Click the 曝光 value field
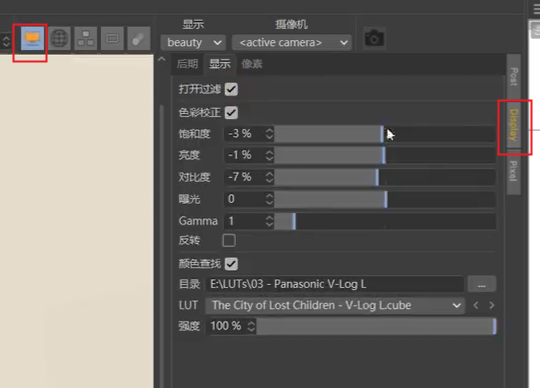The width and height of the screenshot is (540, 388). 245,199
